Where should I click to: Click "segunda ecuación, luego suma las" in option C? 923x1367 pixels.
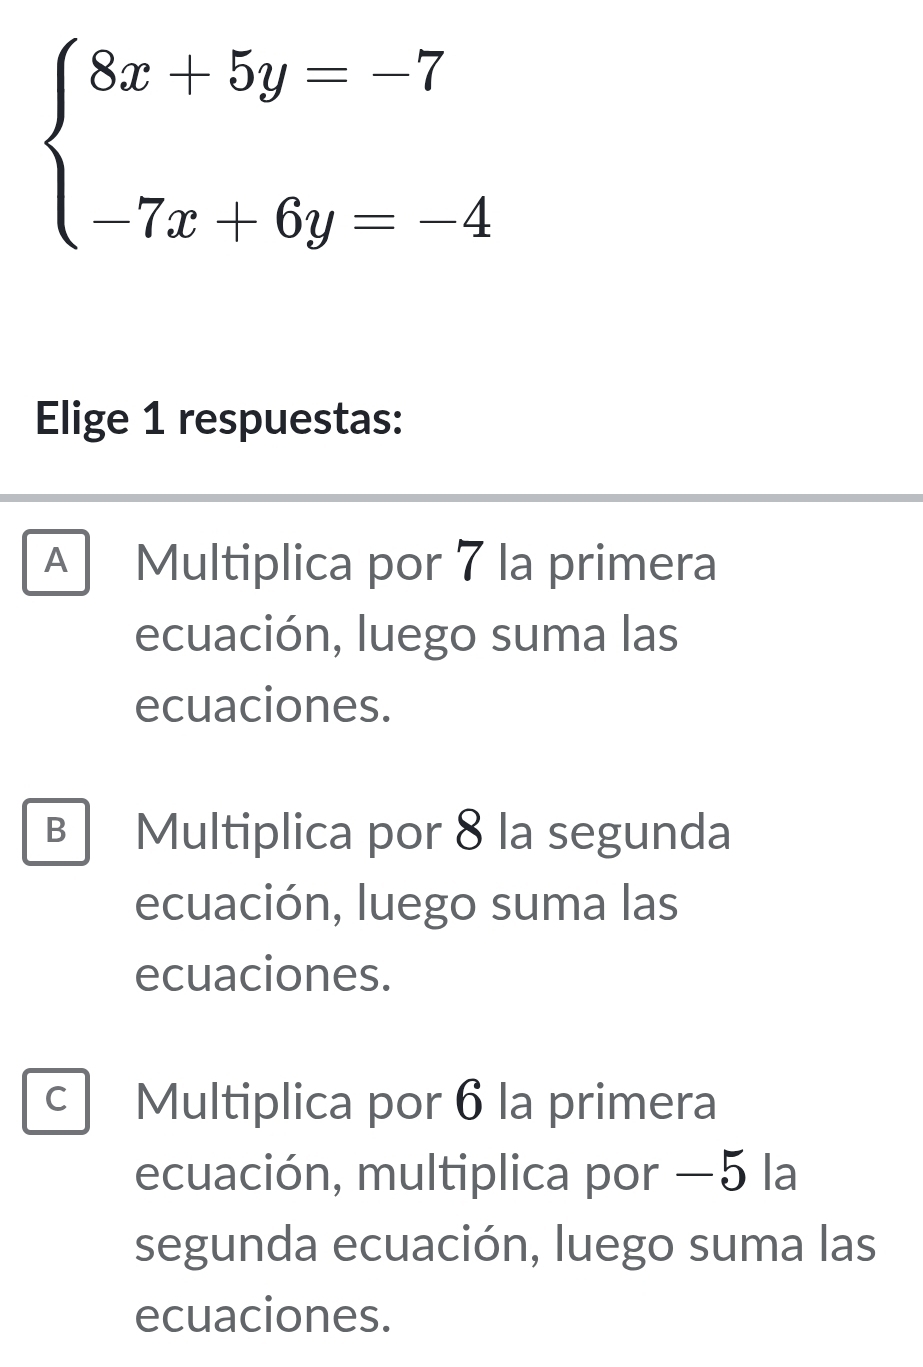click(x=506, y=1245)
